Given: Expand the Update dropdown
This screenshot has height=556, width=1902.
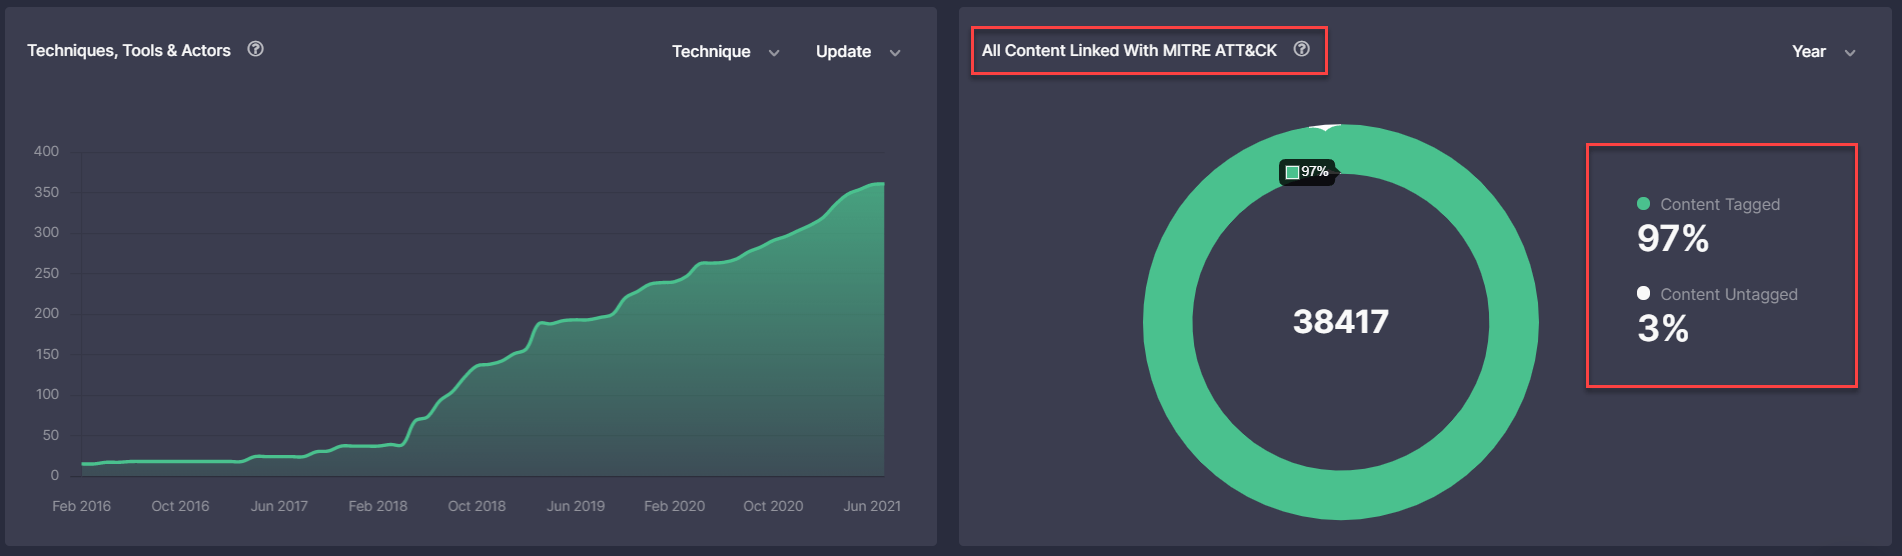Looking at the screenshot, I should (858, 52).
